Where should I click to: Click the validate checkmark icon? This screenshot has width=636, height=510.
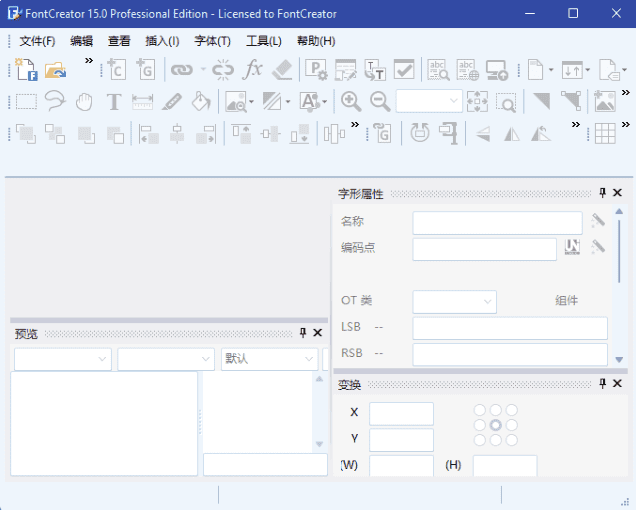pyautogui.click(x=404, y=69)
